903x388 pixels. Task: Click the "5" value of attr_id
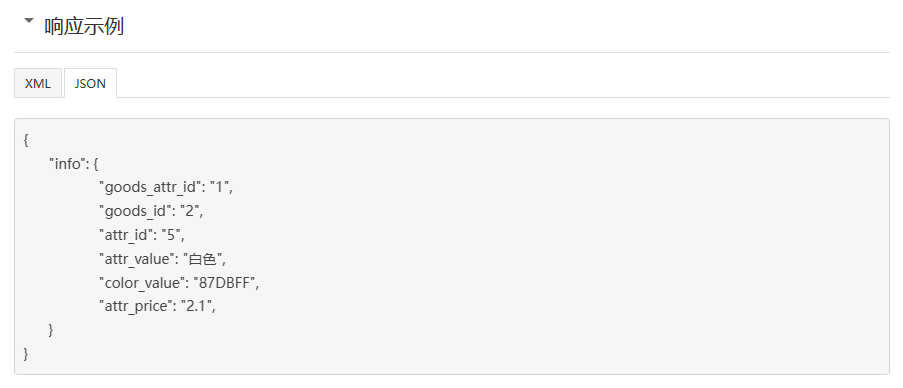170,235
